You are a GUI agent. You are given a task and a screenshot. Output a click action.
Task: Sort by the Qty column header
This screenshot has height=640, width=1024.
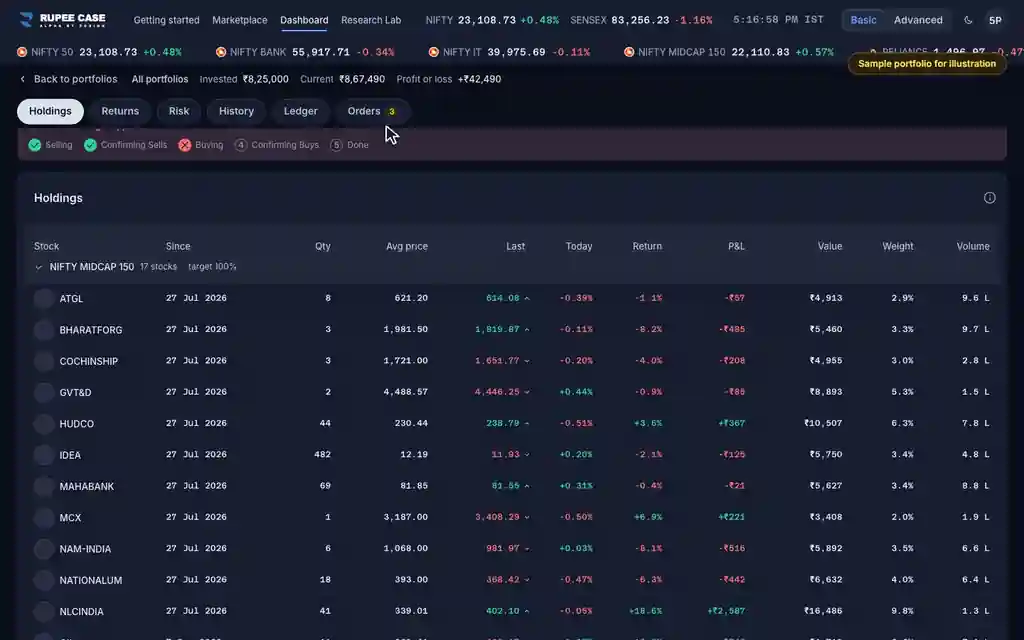[x=323, y=246]
